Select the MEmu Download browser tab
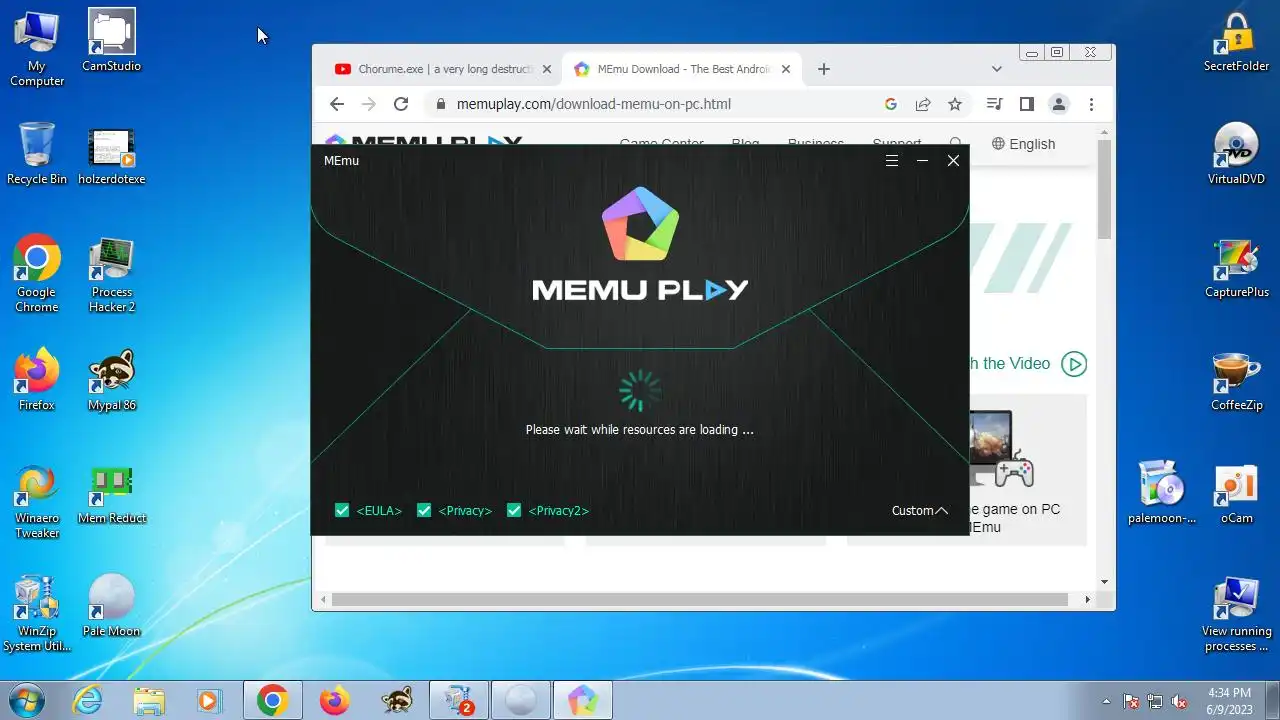The image size is (1280, 720). point(683,69)
